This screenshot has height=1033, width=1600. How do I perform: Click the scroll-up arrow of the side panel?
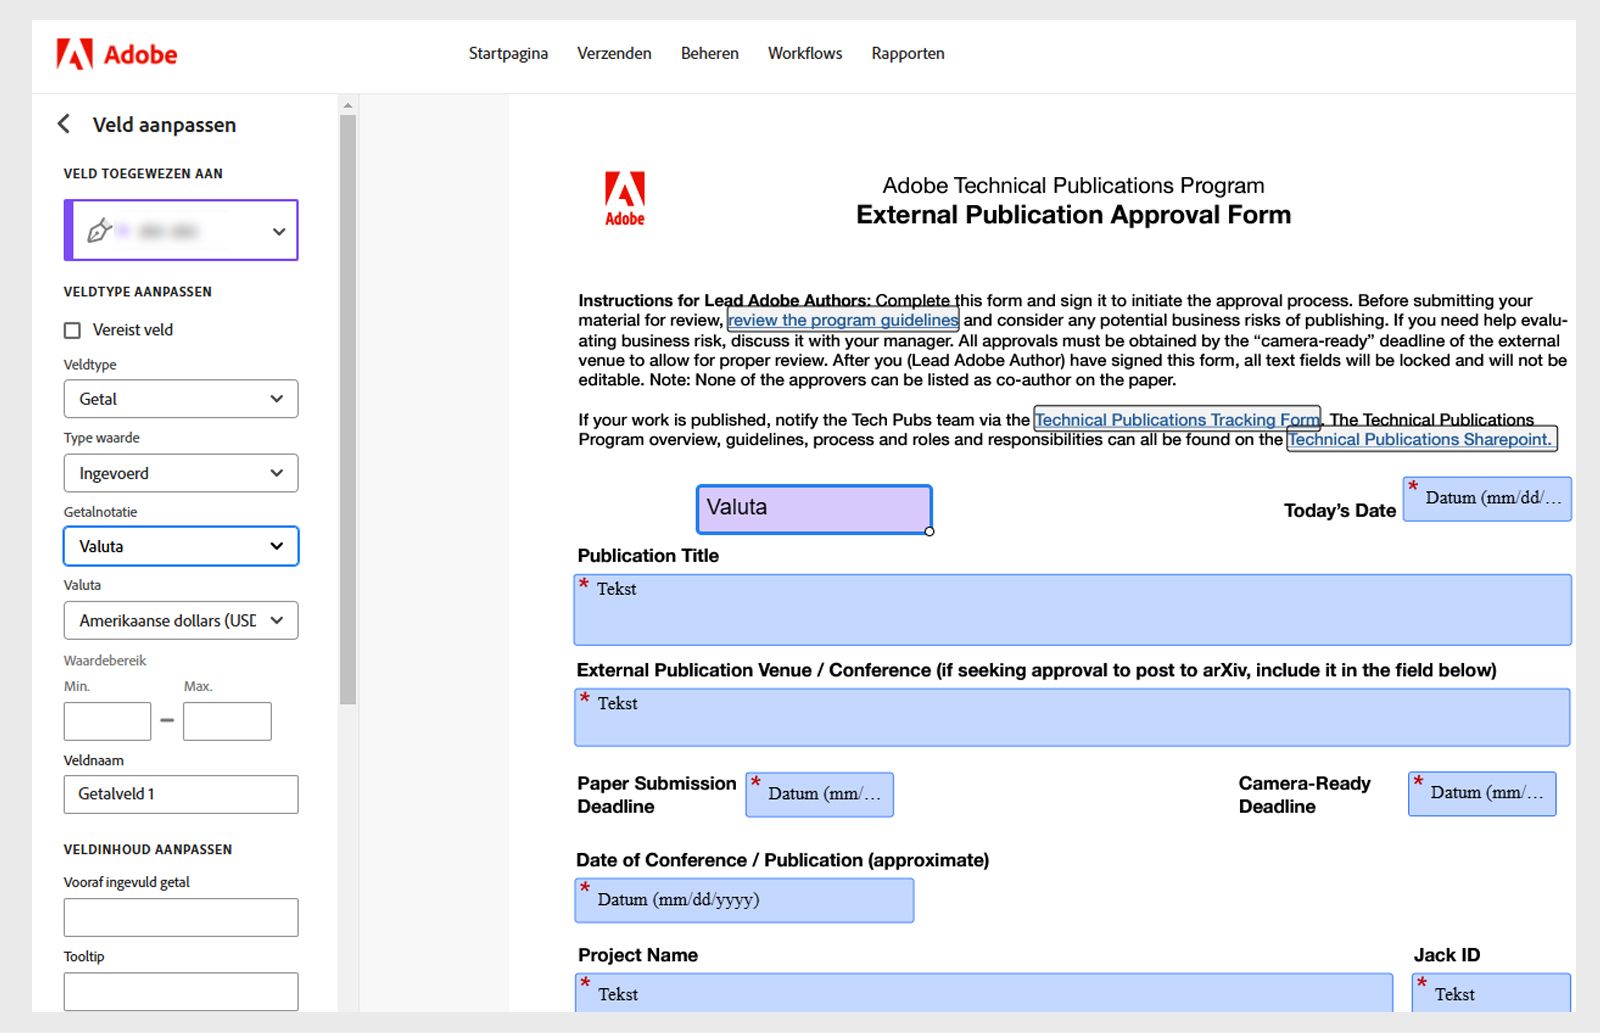coord(348,105)
